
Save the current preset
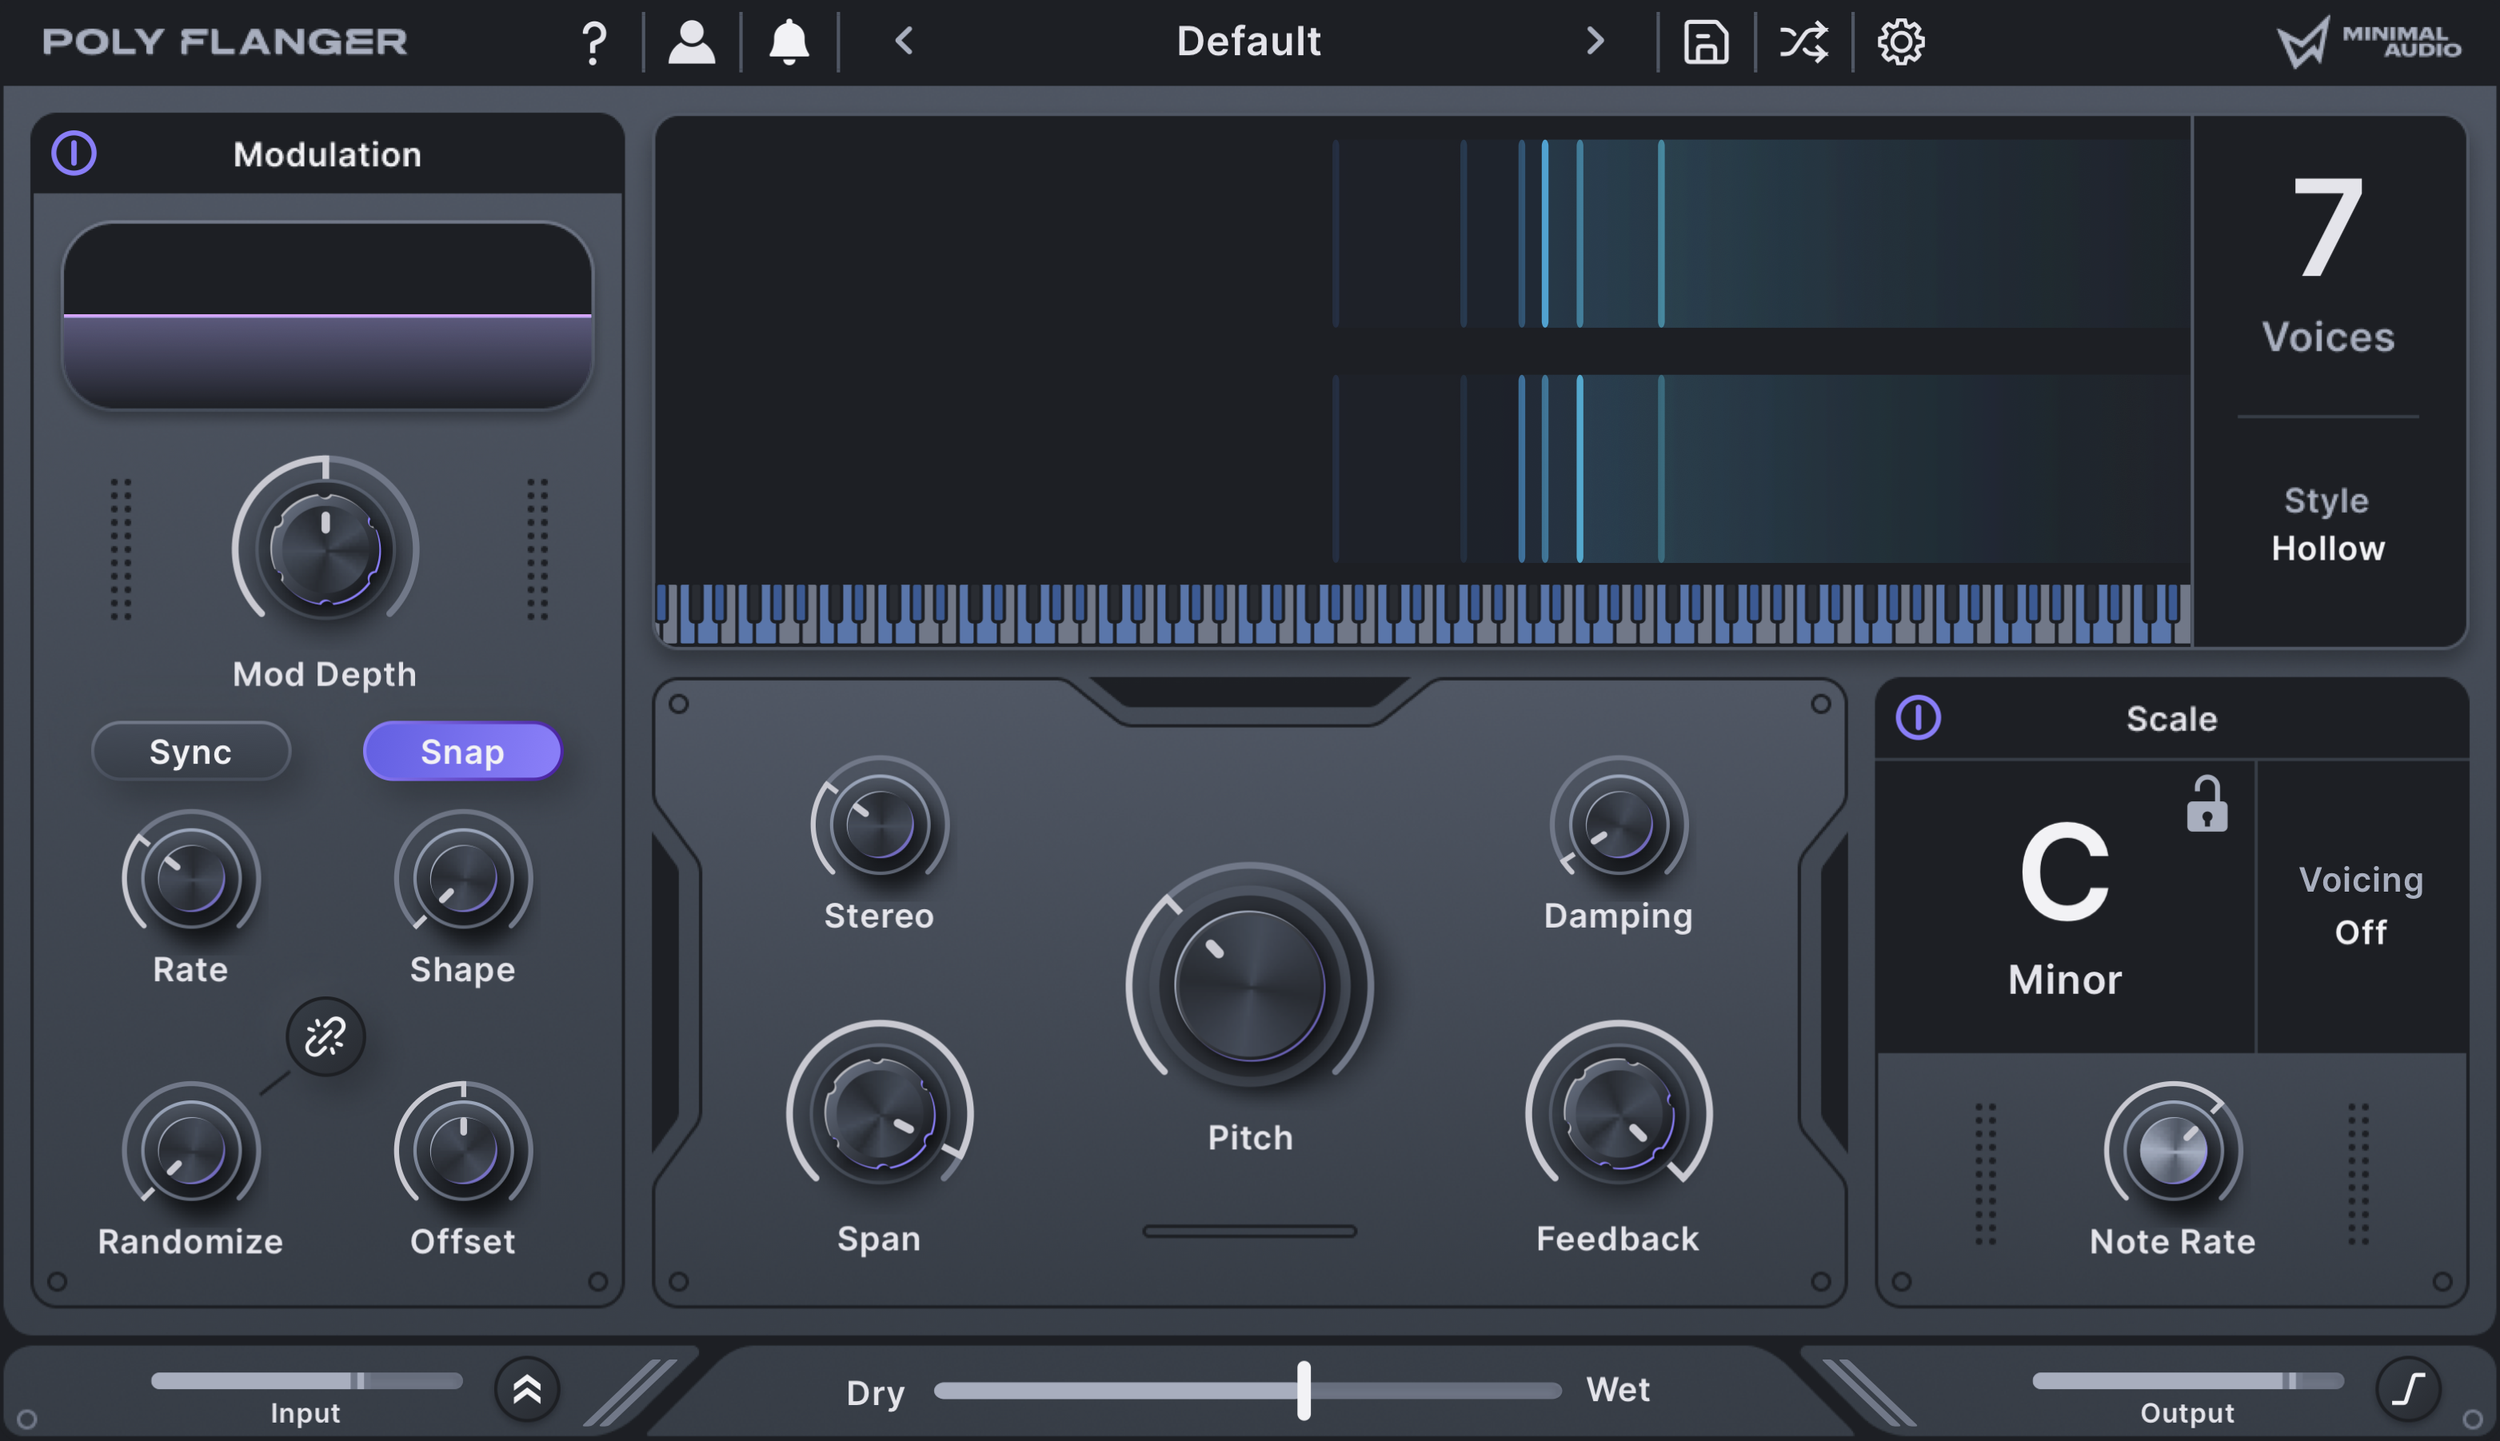pyautogui.click(x=1704, y=41)
